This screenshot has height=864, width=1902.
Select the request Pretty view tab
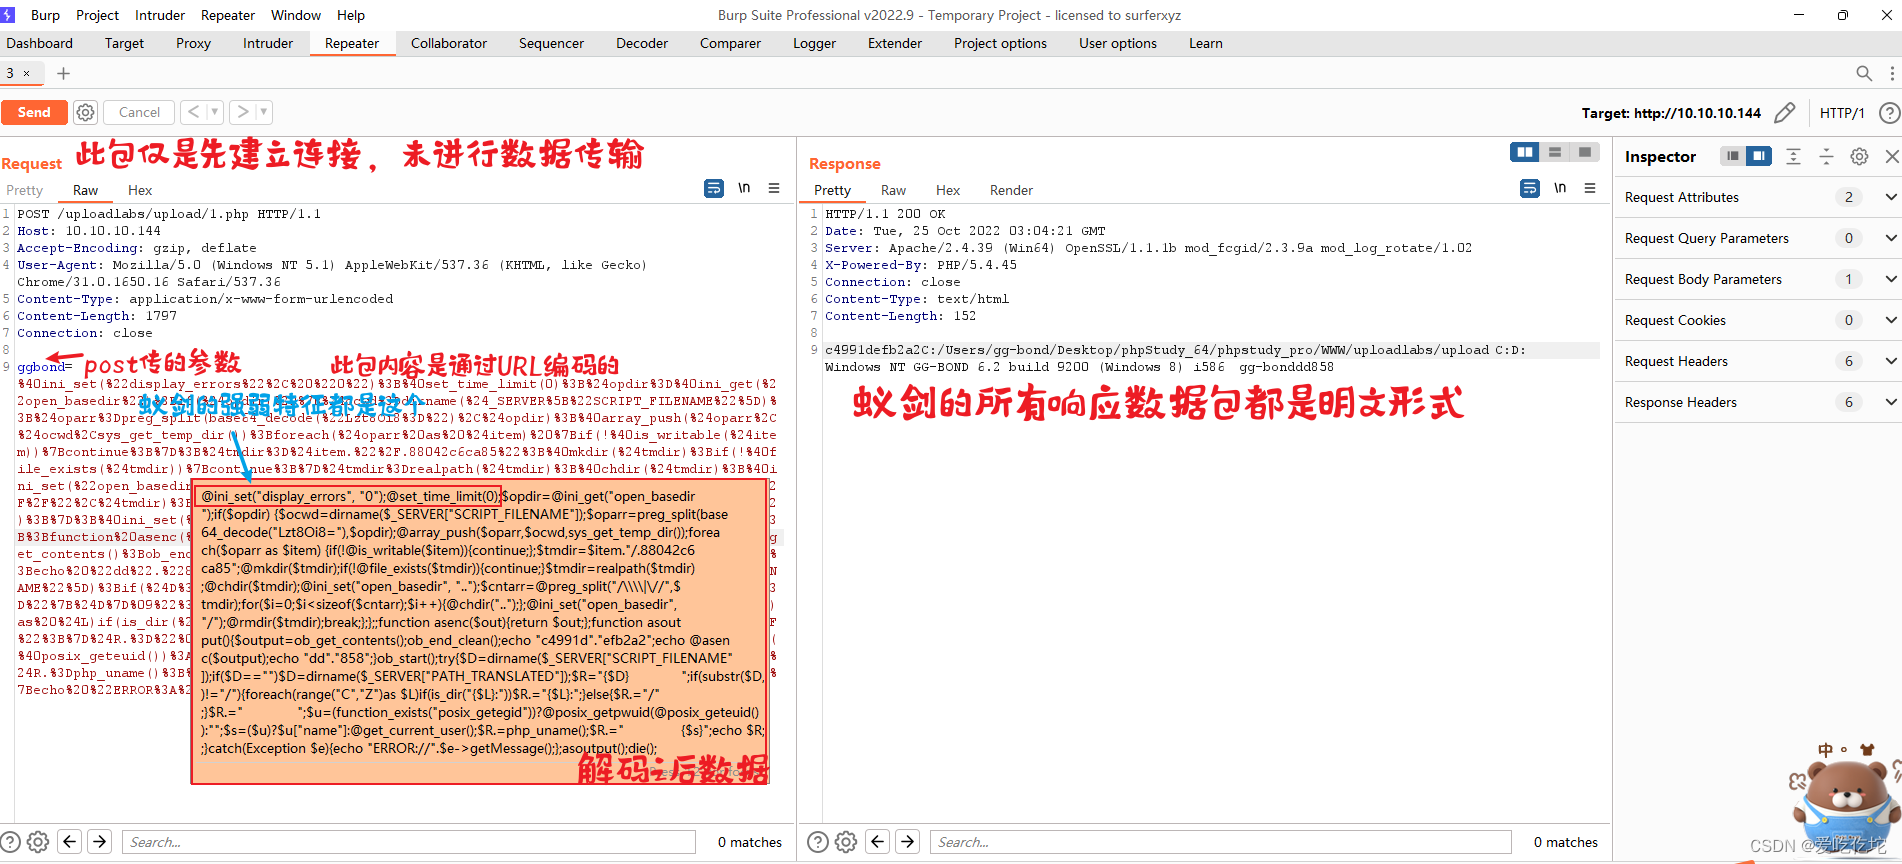(25, 190)
